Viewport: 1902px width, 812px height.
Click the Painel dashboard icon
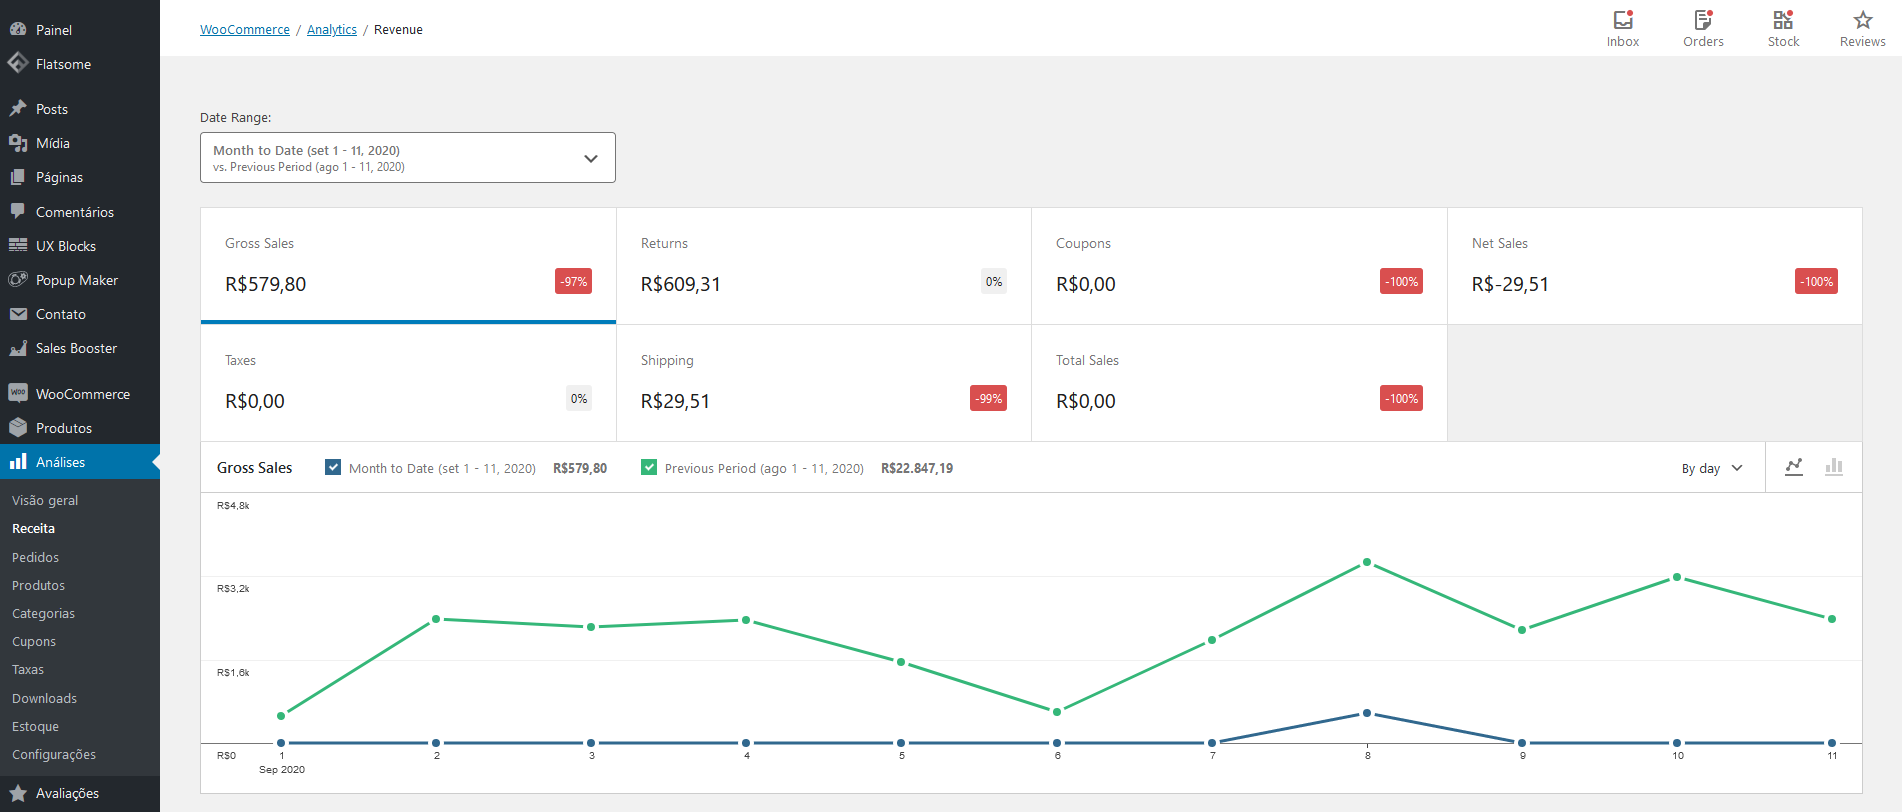coord(18,30)
